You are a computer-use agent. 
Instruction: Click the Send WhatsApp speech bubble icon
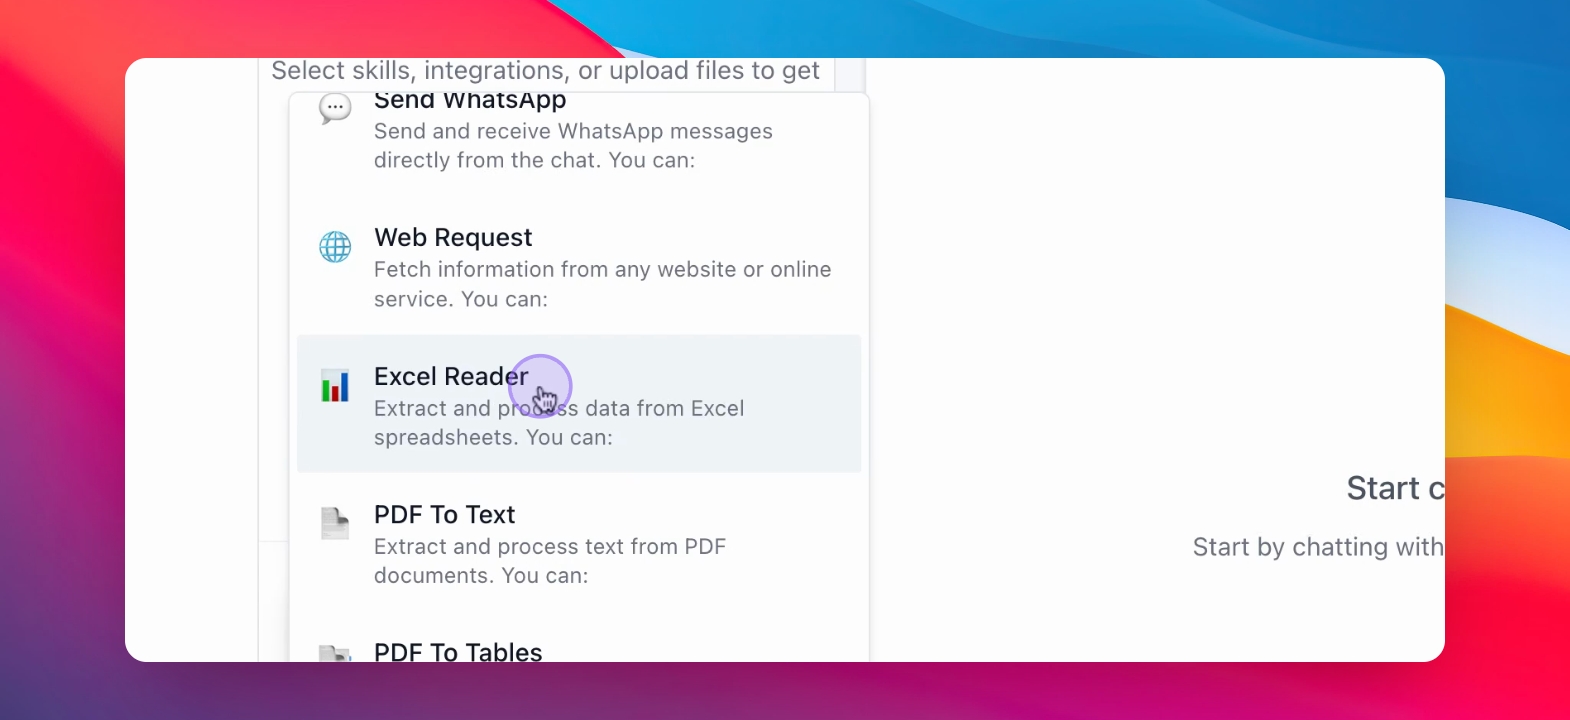335,108
